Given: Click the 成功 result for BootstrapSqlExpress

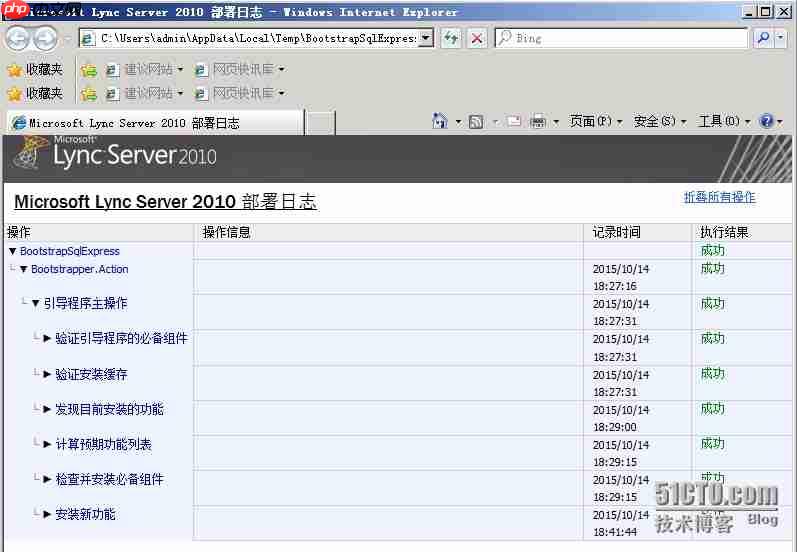Looking at the screenshot, I should click(x=713, y=251).
